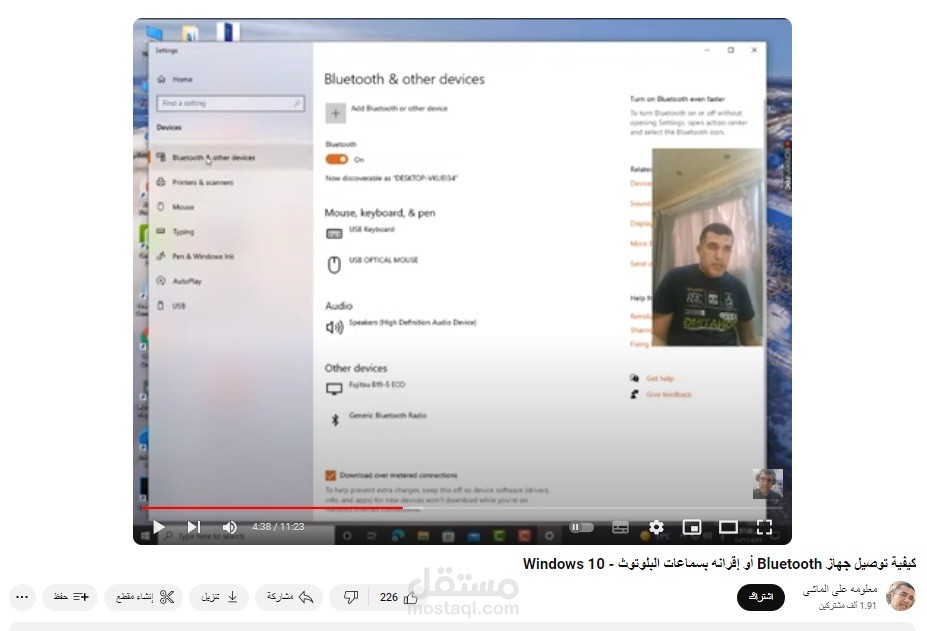Viewport: 927px width, 631px height.
Task: Click the حفظ save button
Action: point(70,597)
